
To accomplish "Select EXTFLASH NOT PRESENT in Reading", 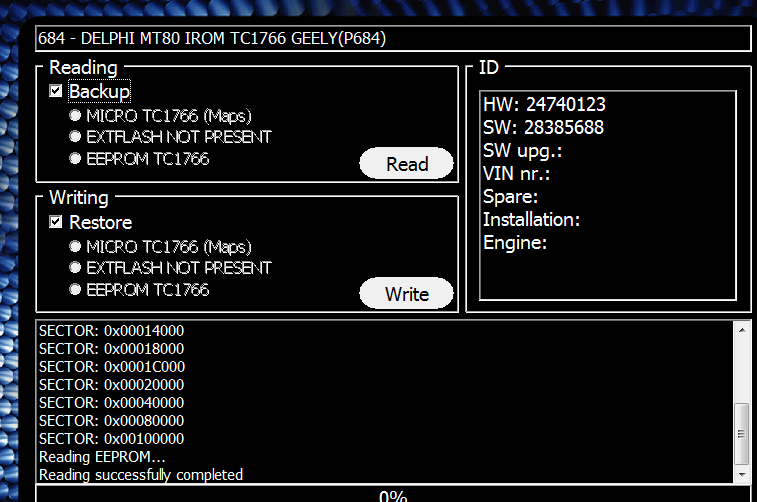I will (x=75, y=137).
